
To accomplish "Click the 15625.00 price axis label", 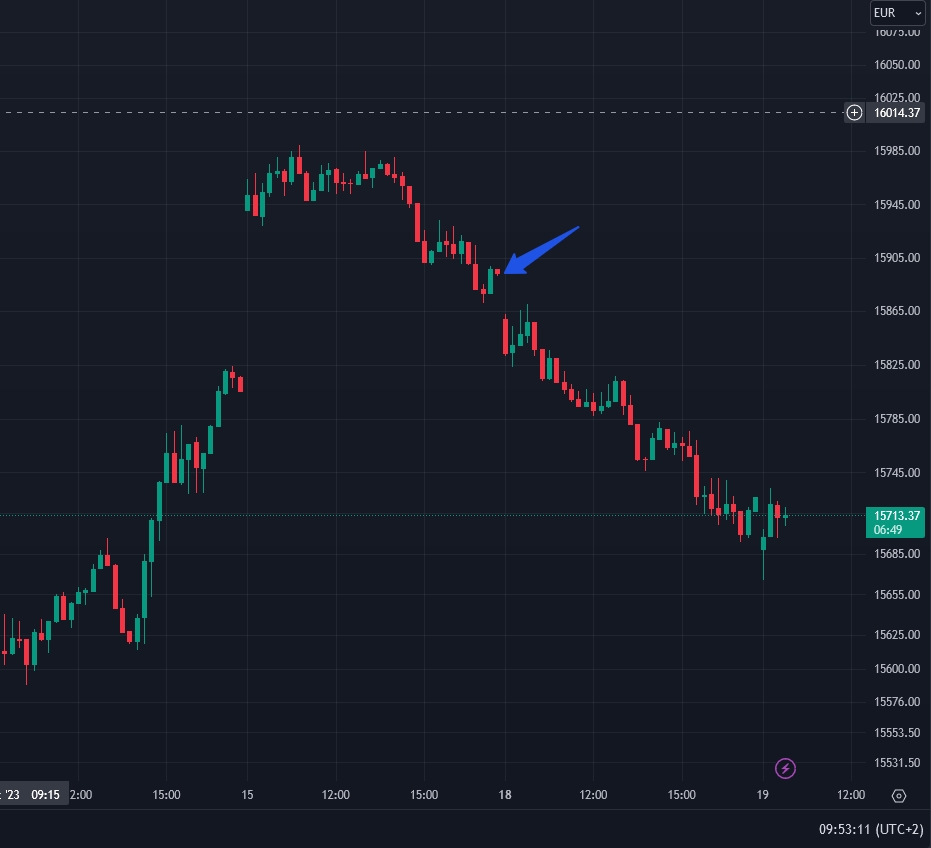I will [897, 635].
